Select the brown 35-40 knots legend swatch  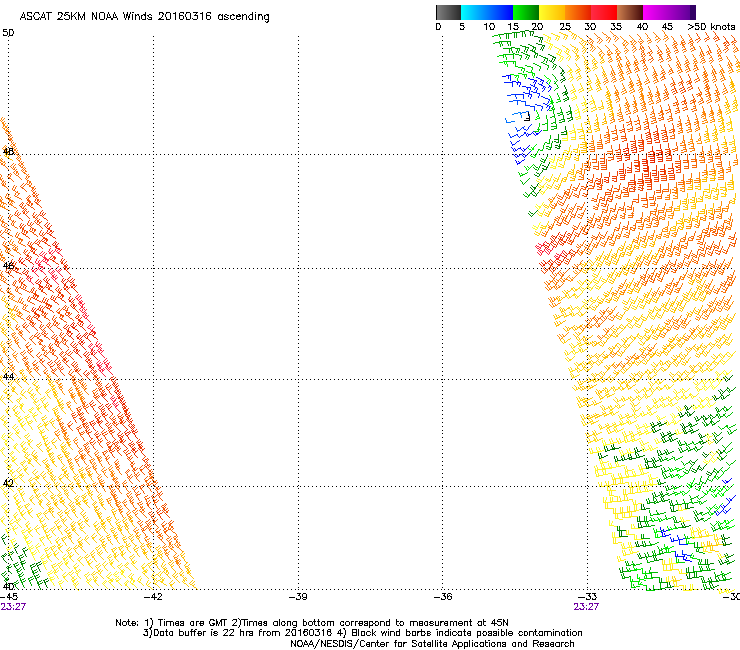(630, 12)
